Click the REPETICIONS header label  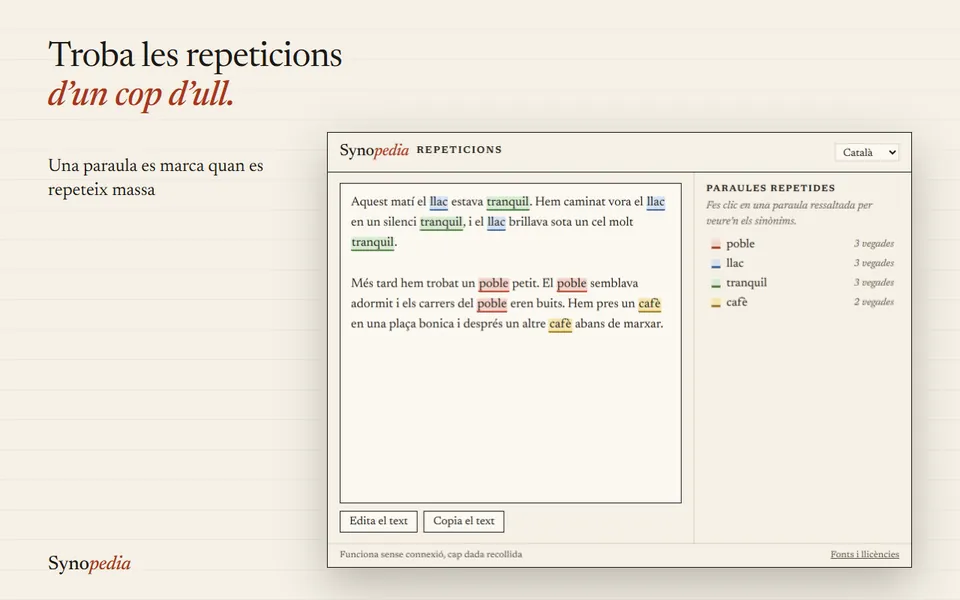[x=459, y=149]
